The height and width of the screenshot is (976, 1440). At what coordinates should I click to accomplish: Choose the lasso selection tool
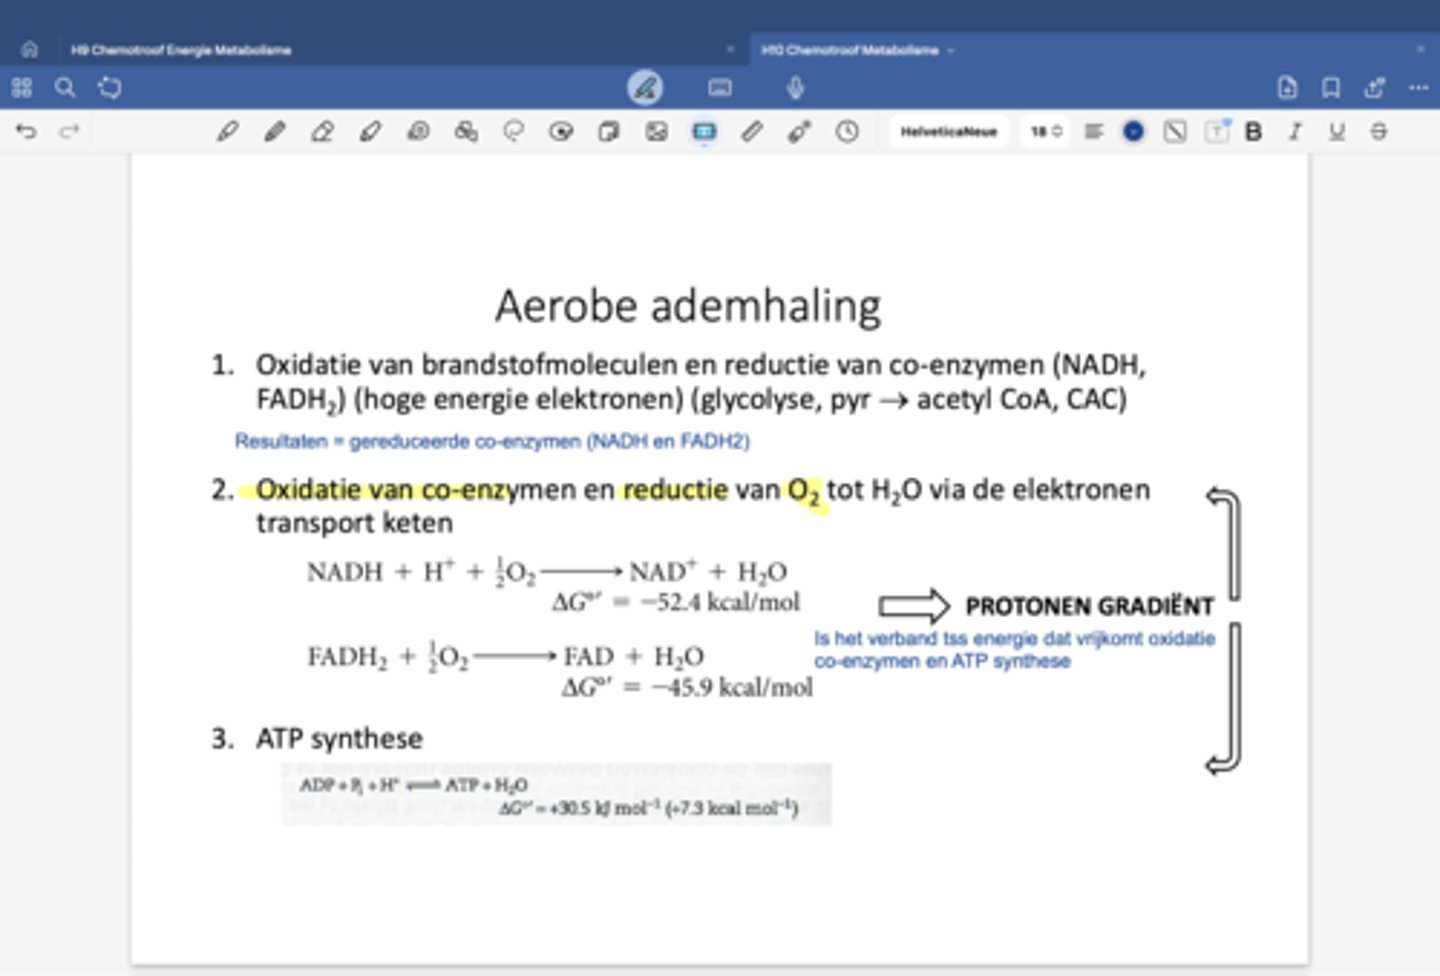513,131
